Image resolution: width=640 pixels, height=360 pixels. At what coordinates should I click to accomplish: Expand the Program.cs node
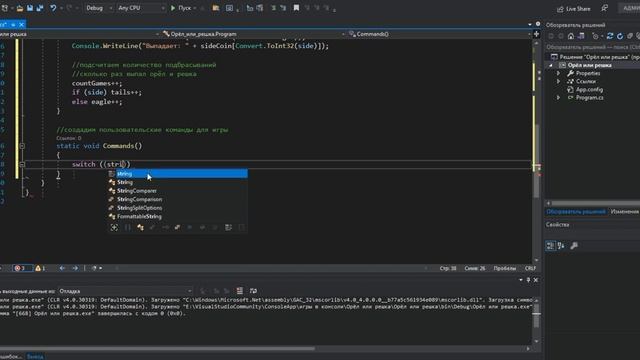pyautogui.click(x=558, y=98)
